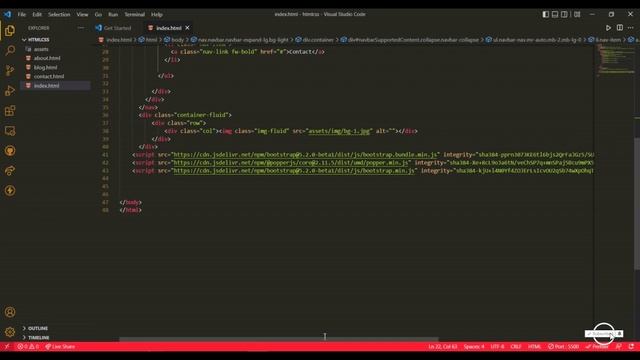The image size is (640, 360).
Task: Open the Search view in activity bar
Action: [10, 51]
